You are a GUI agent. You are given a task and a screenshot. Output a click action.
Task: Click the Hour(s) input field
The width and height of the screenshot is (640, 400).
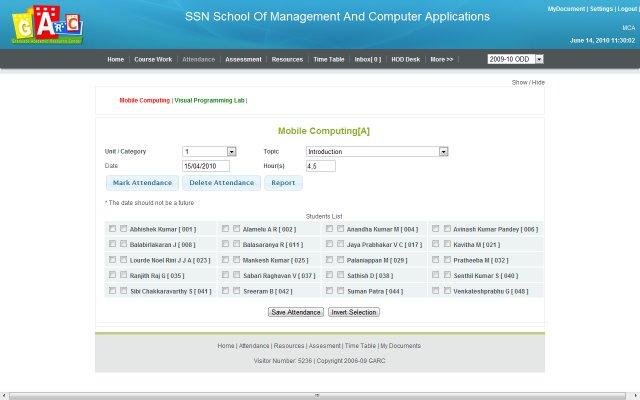320,166
